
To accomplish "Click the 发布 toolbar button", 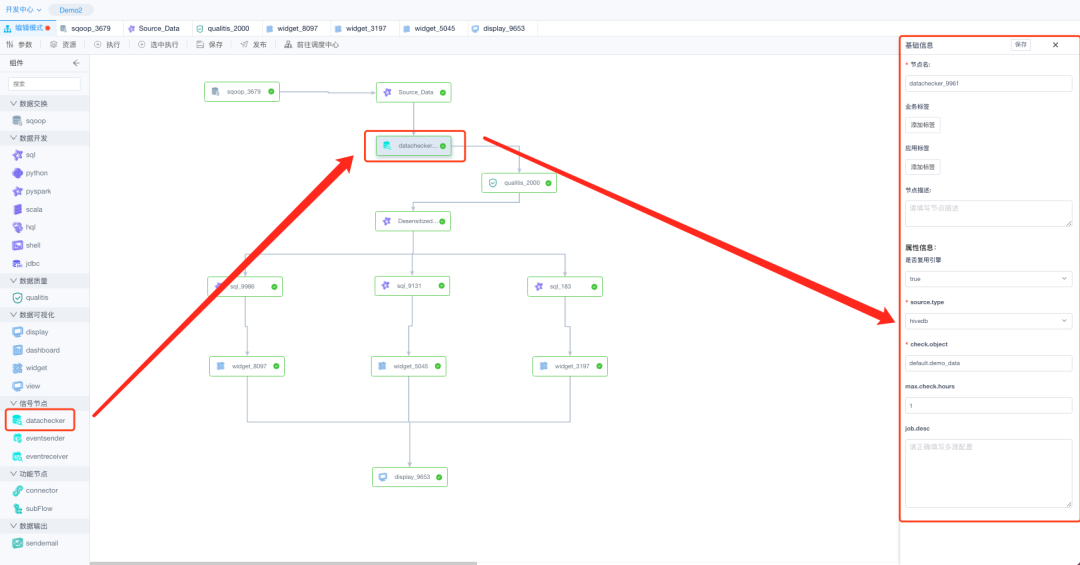I will point(254,45).
